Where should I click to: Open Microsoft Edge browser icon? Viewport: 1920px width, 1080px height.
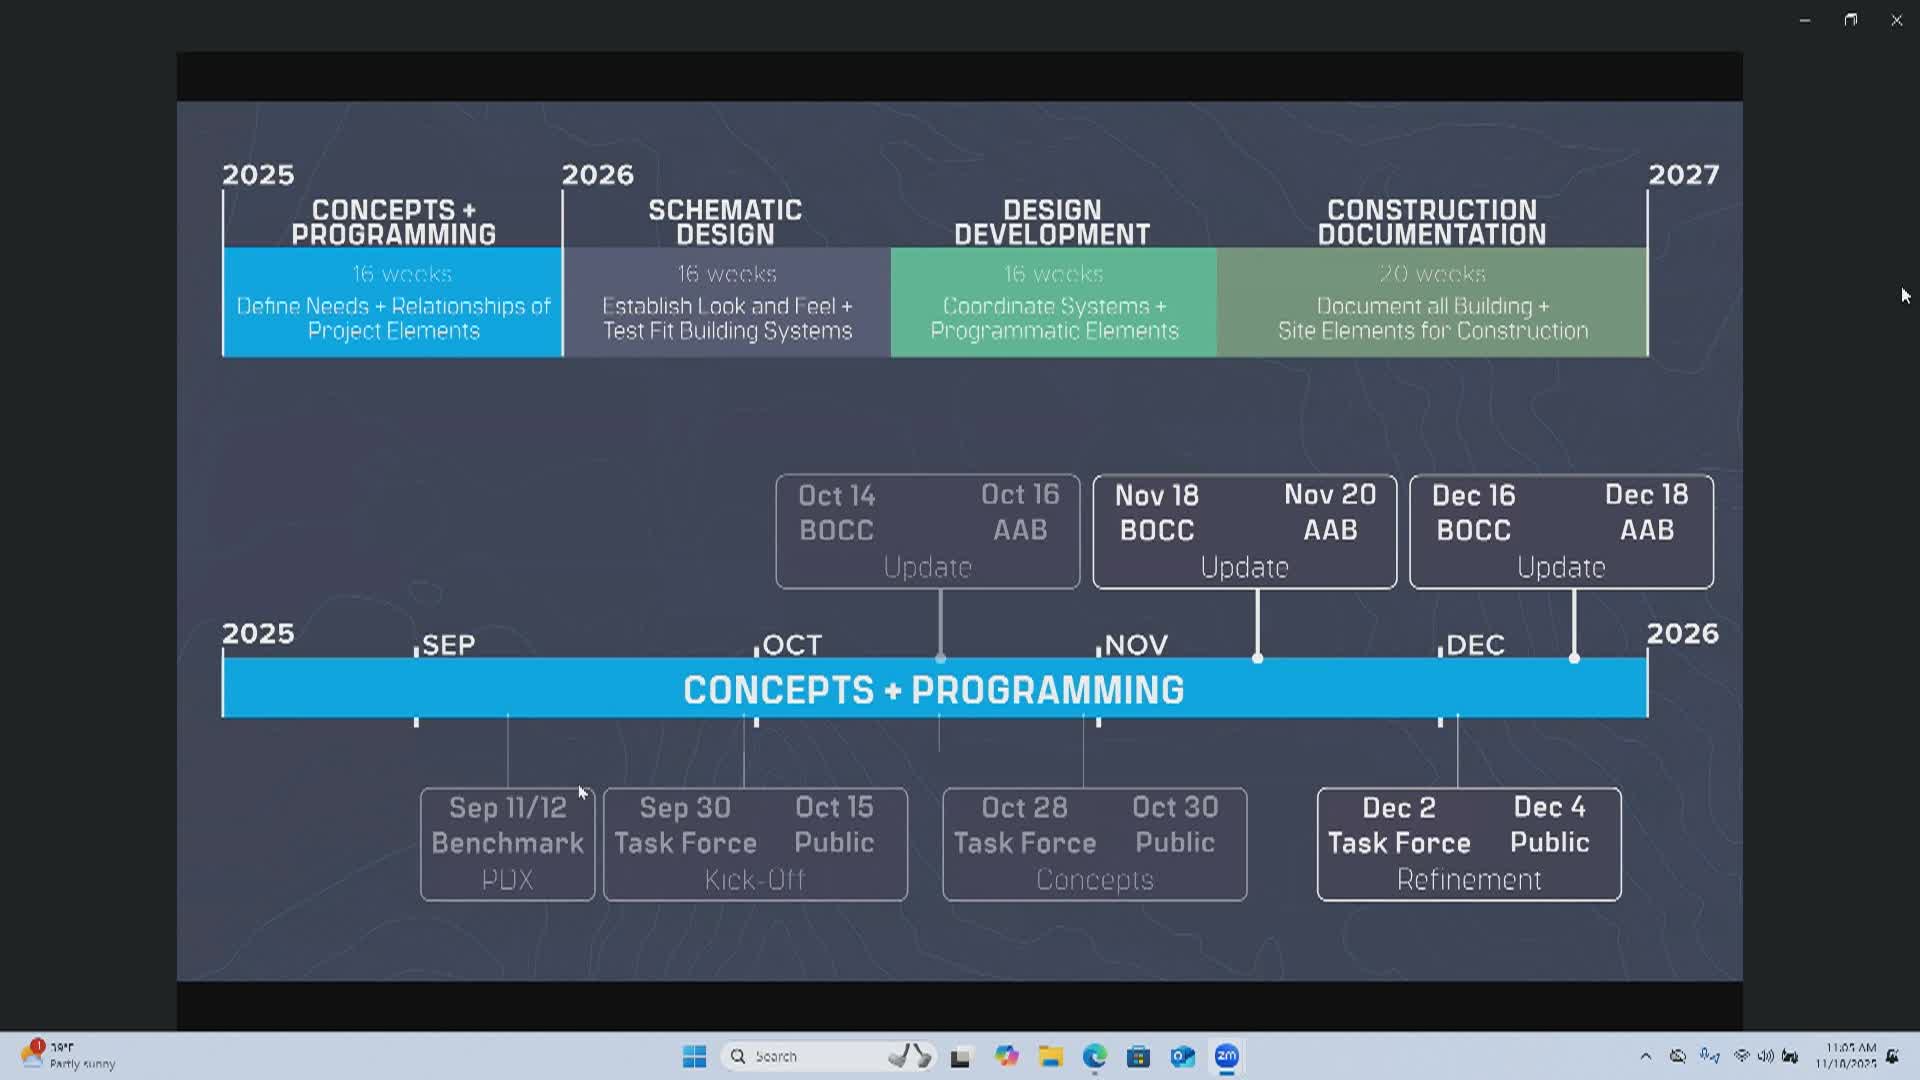point(1094,1056)
